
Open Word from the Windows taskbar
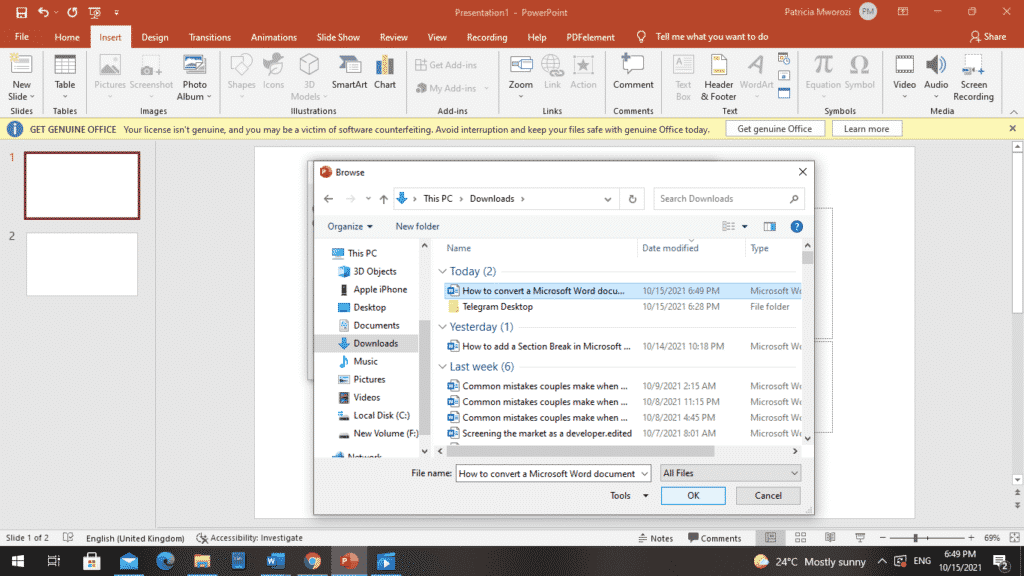coord(275,561)
